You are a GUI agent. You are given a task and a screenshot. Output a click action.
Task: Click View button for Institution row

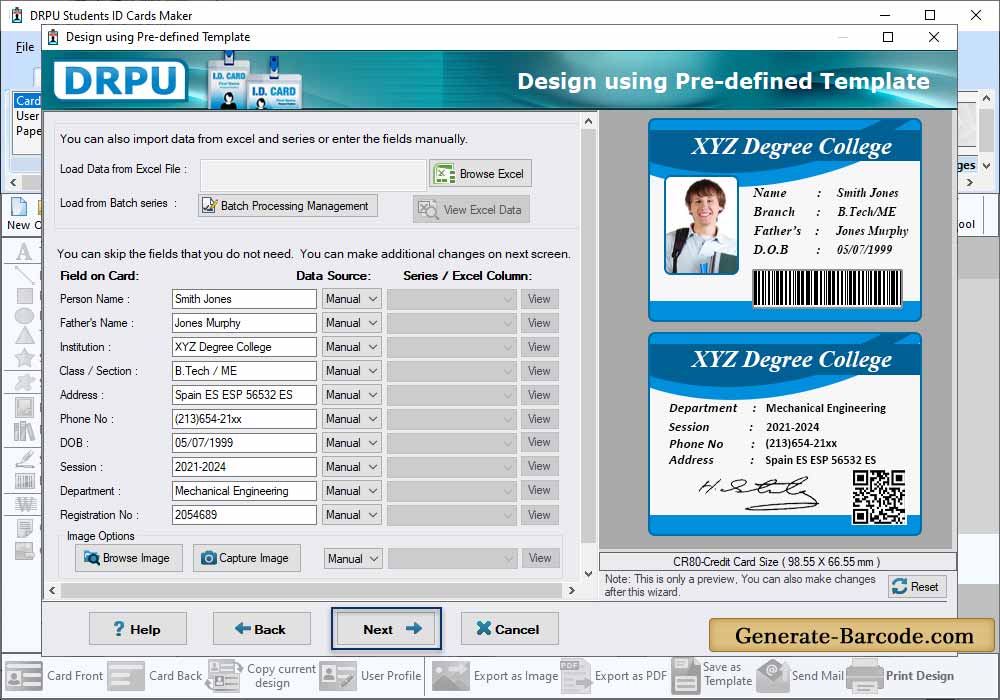[540, 347]
